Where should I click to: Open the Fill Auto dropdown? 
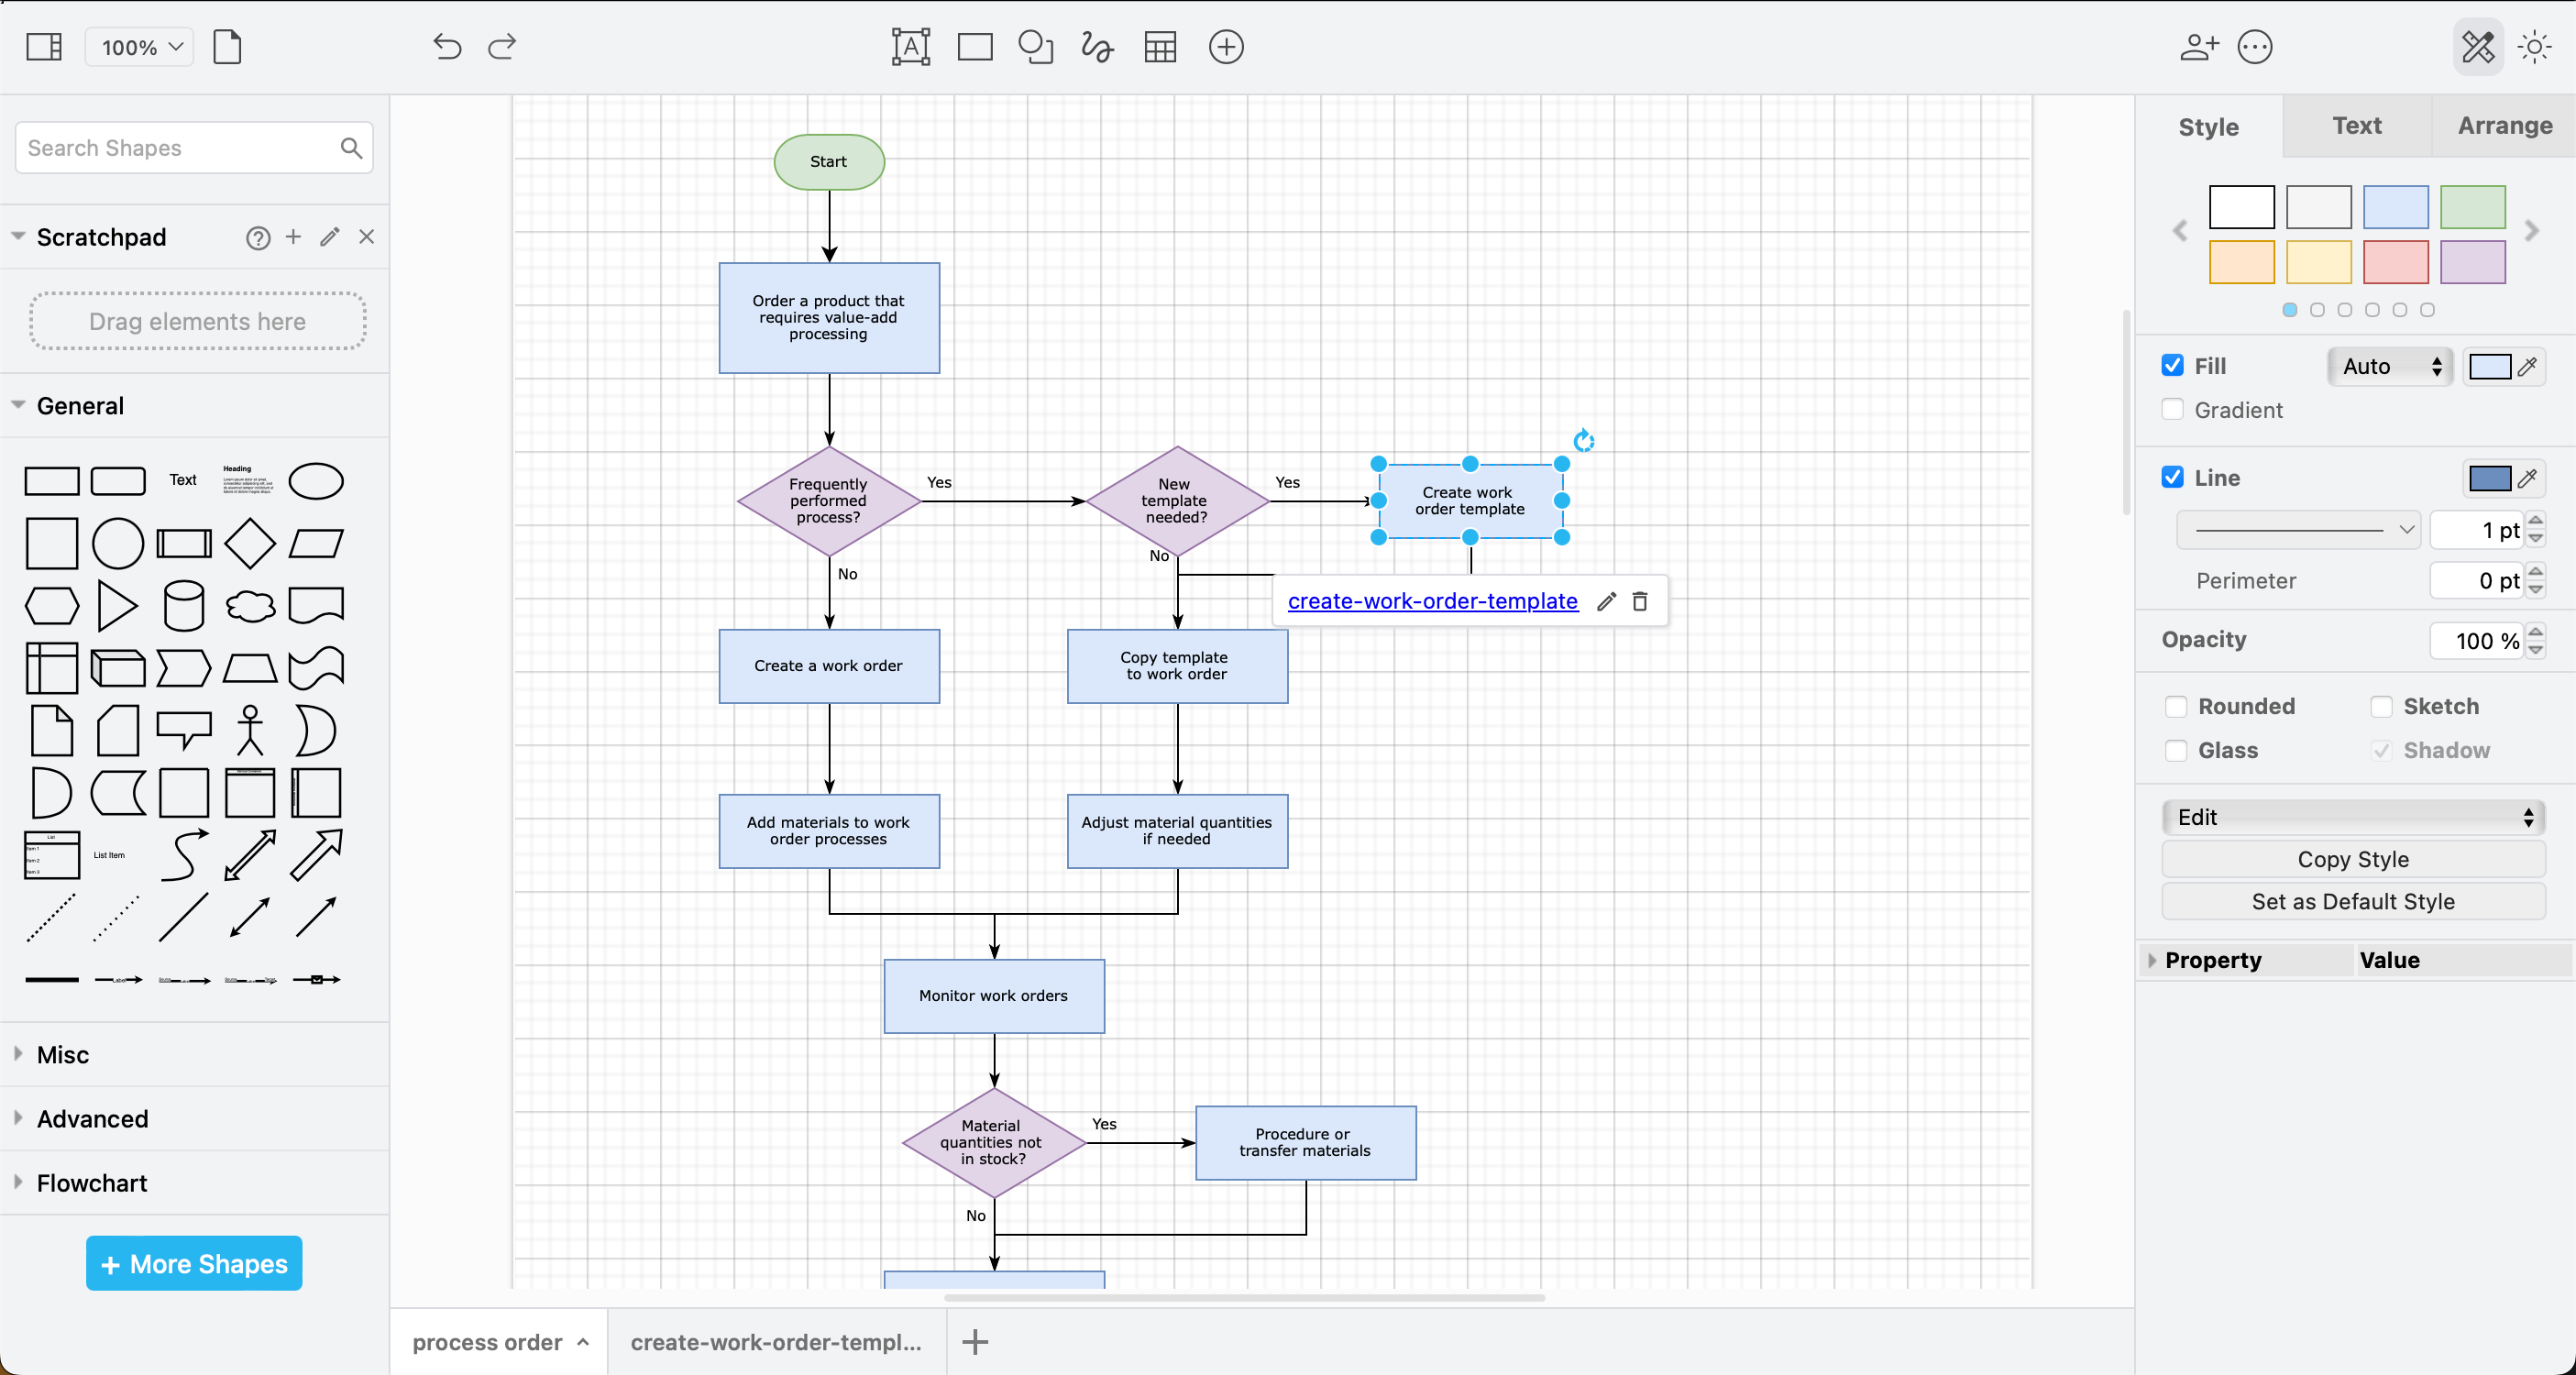click(2388, 366)
